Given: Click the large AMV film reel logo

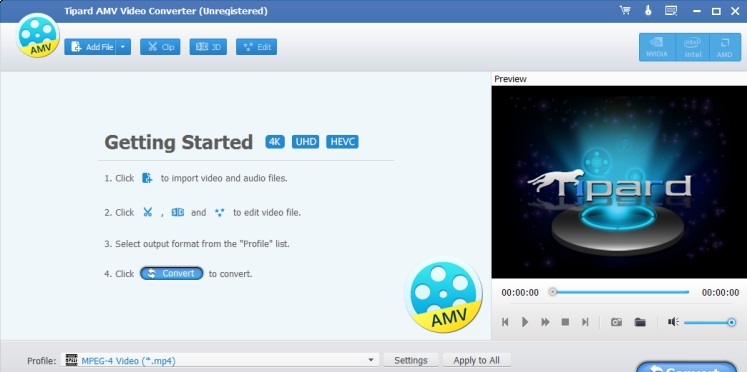Looking at the screenshot, I should (x=443, y=294).
